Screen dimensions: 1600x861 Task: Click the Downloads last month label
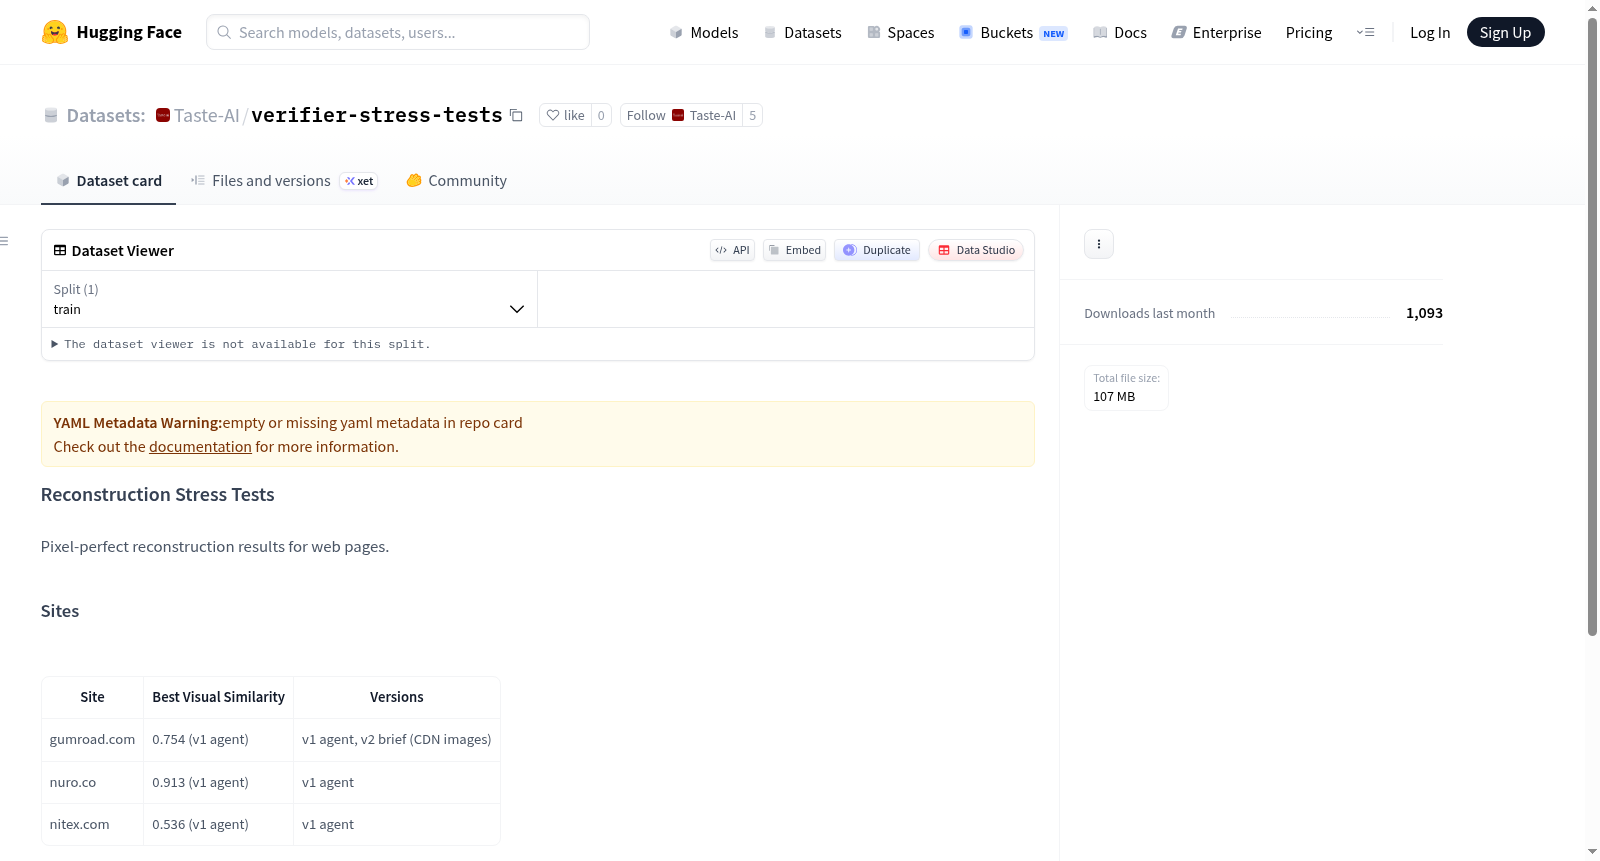click(x=1150, y=314)
